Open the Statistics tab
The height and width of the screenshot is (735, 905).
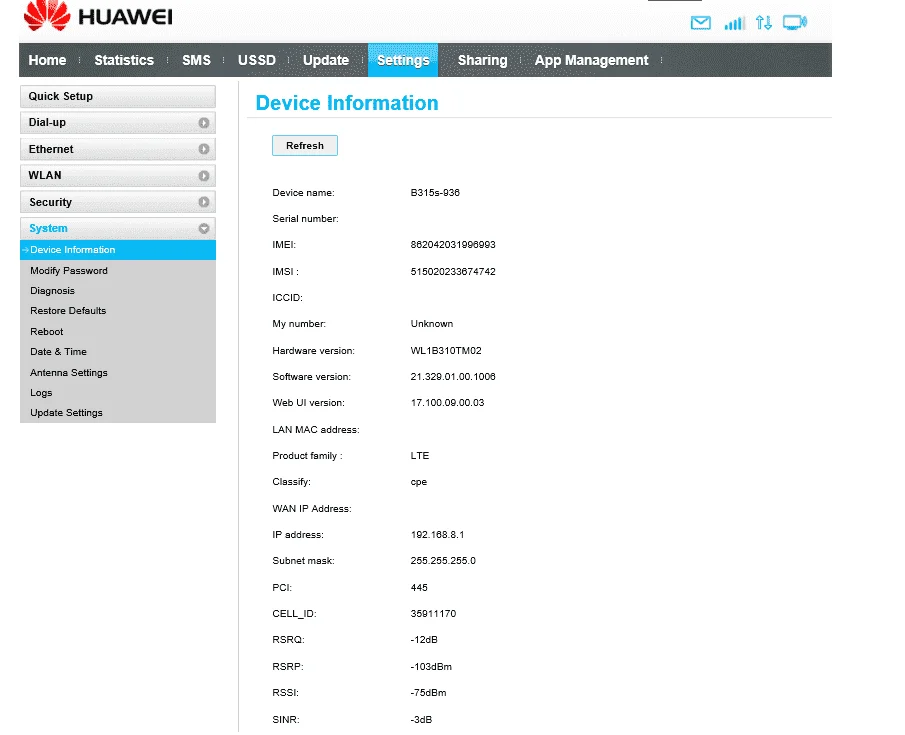(124, 60)
